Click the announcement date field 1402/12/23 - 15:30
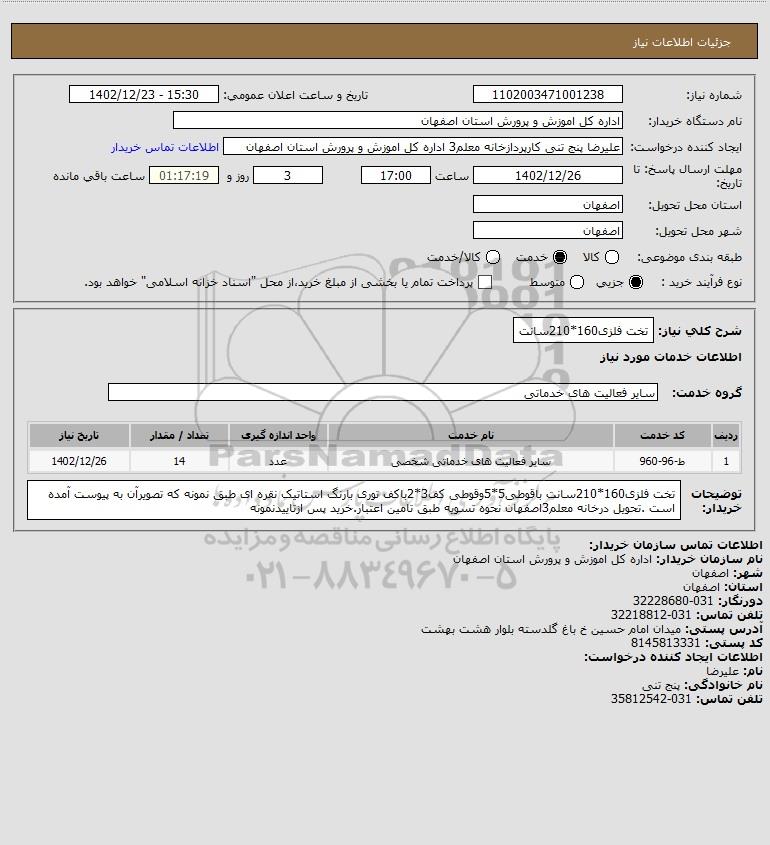Image resolution: width=770 pixels, height=845 pixels. [144, 94]
